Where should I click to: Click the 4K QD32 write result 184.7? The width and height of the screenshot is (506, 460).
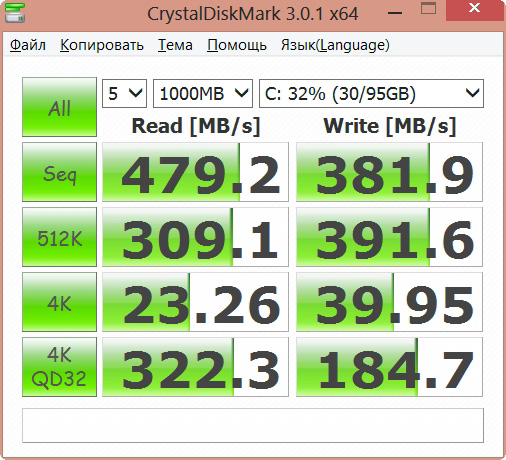(x=389, y=367)
